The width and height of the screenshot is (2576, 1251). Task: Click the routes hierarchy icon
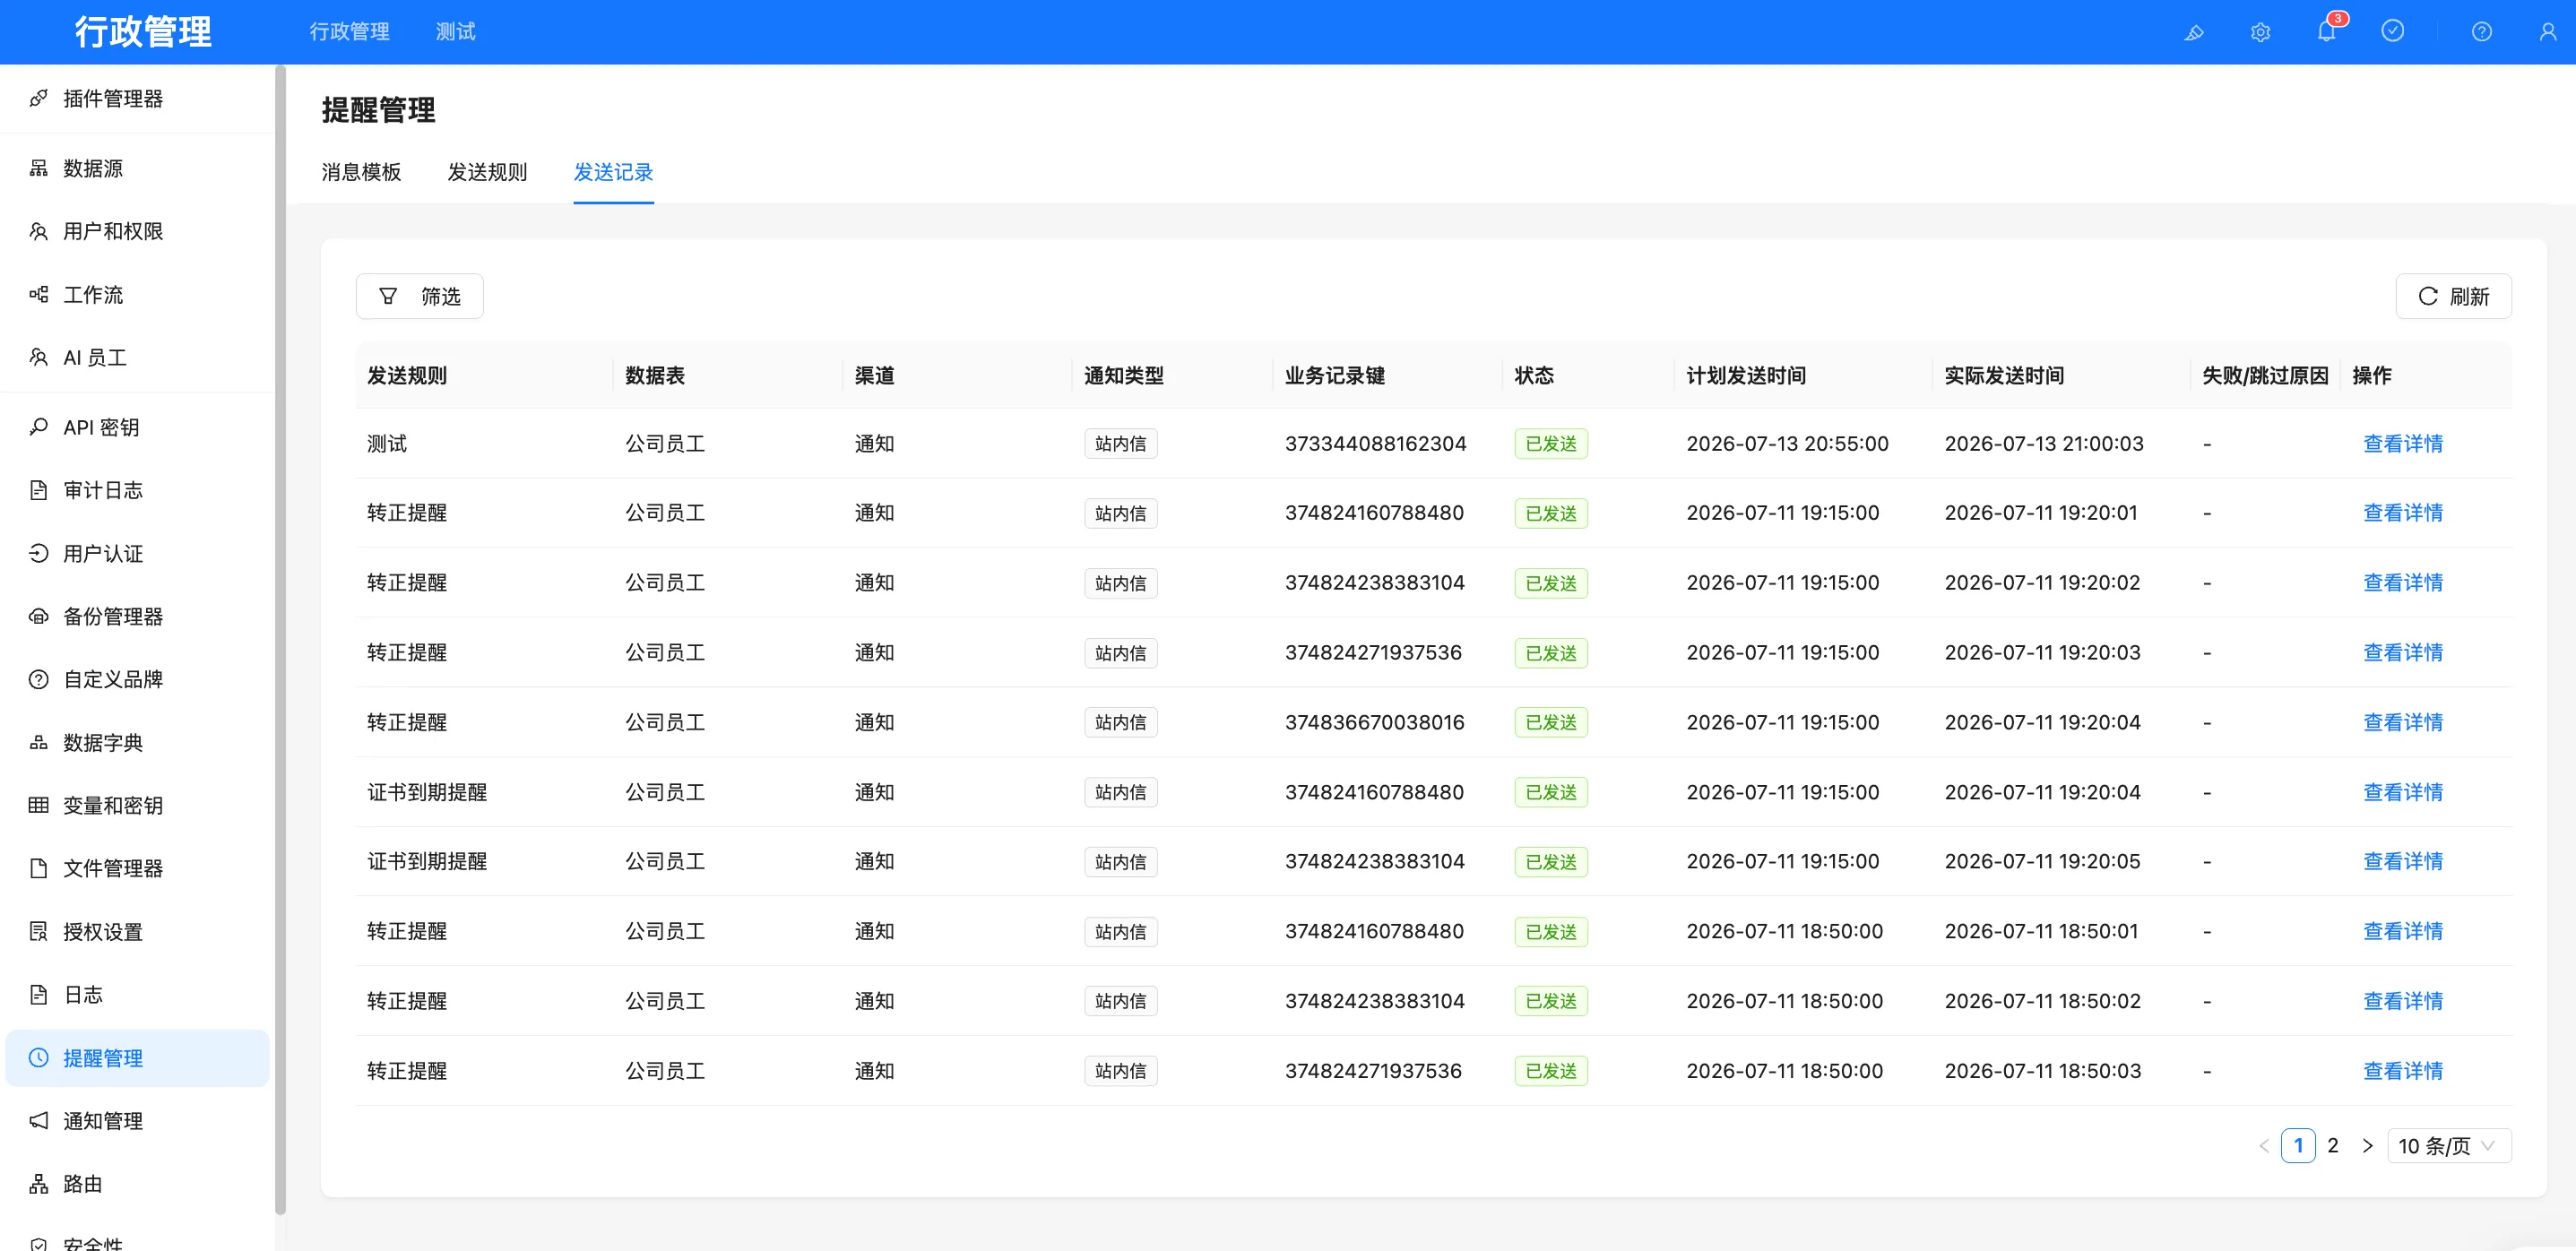tap(38, 1184)
